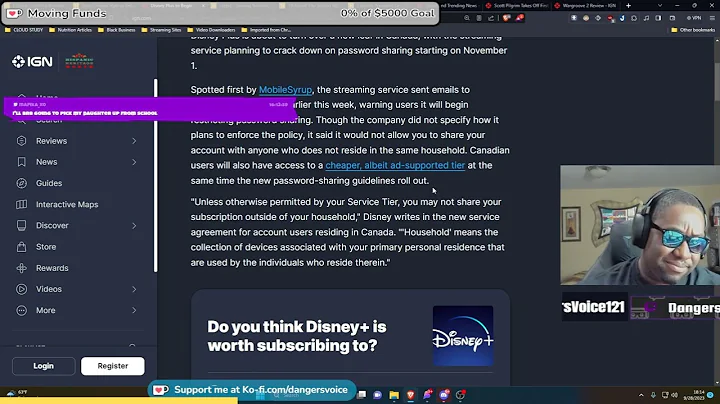
Task: Open the Other bookmarks folder
Action: (693, 30)
